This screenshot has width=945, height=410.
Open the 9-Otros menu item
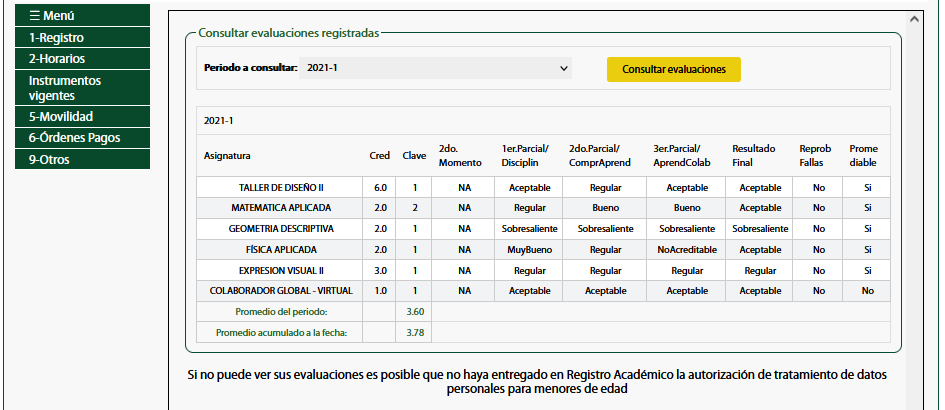pos(82,159)
